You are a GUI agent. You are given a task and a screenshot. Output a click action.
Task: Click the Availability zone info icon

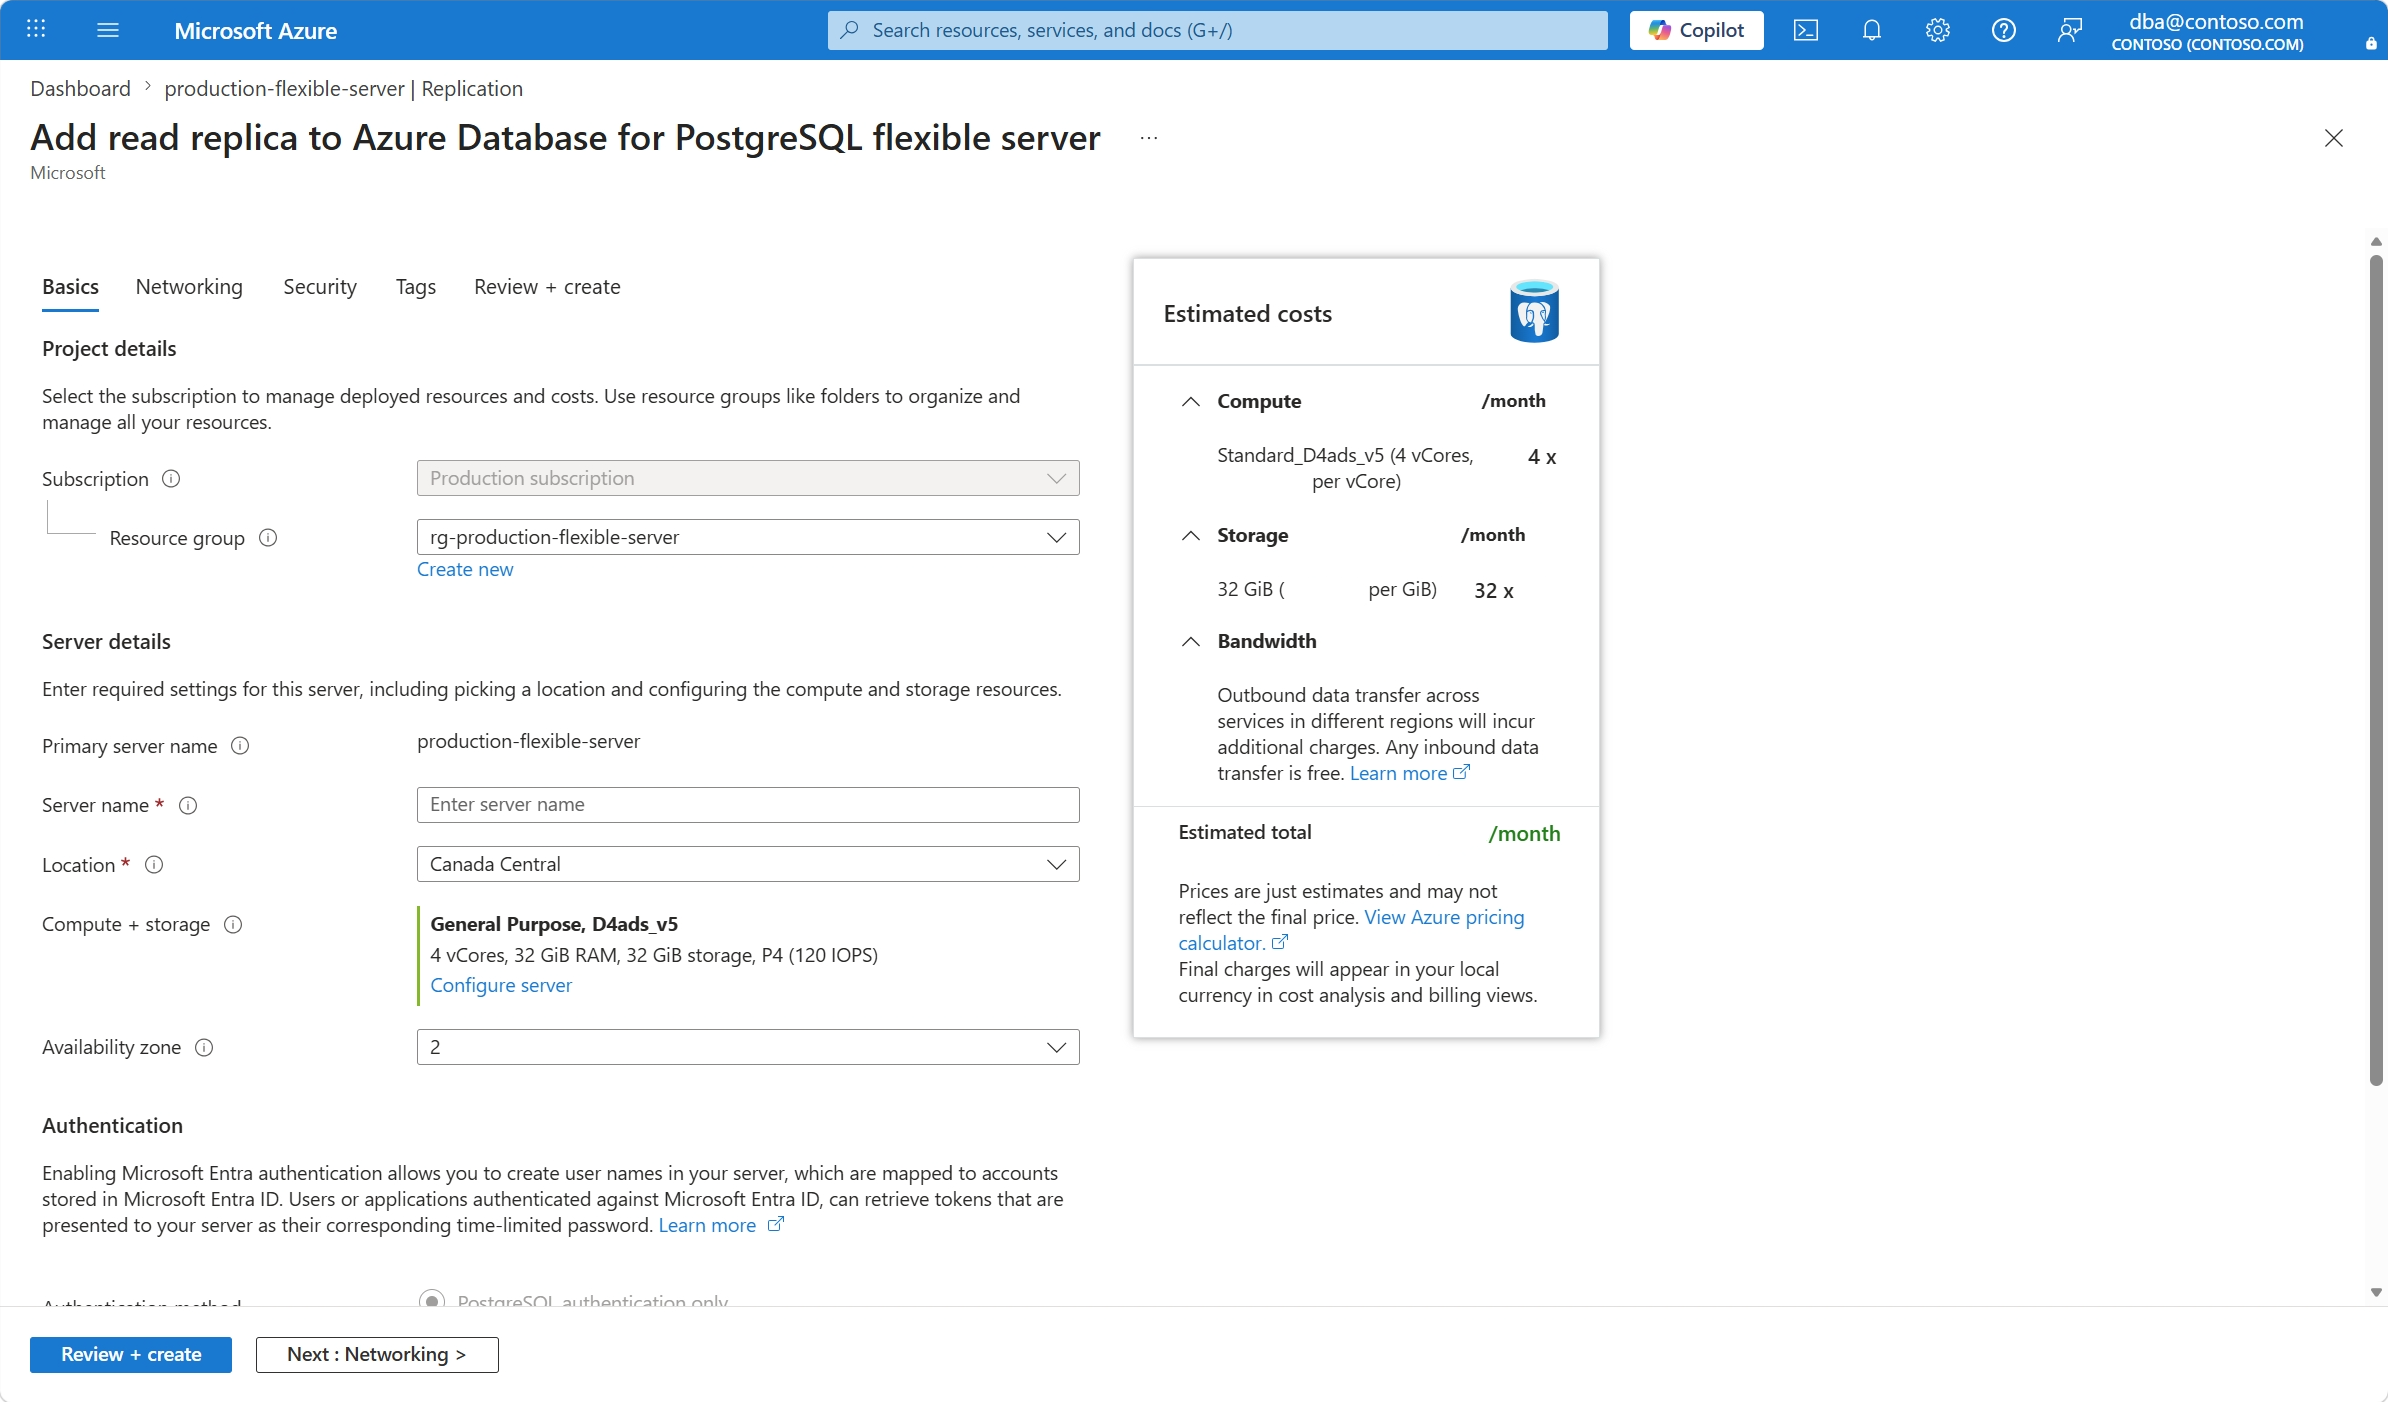(x=204, y=1048)
